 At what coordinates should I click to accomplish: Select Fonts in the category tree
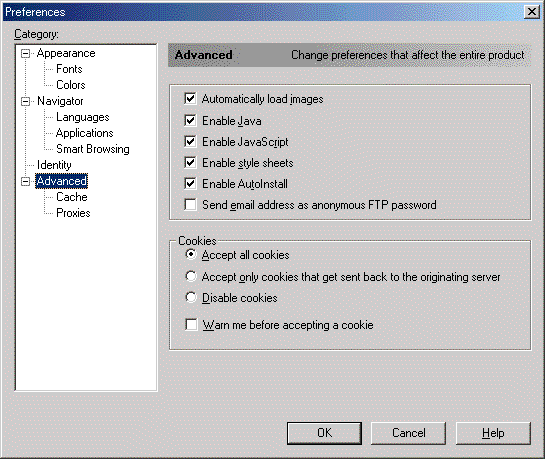69,69
